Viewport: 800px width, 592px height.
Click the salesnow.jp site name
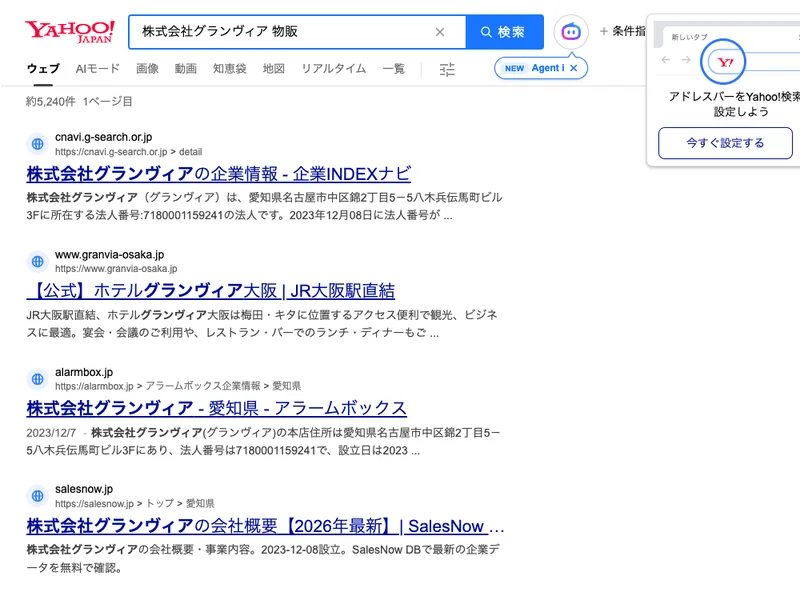tap(84, 489)
